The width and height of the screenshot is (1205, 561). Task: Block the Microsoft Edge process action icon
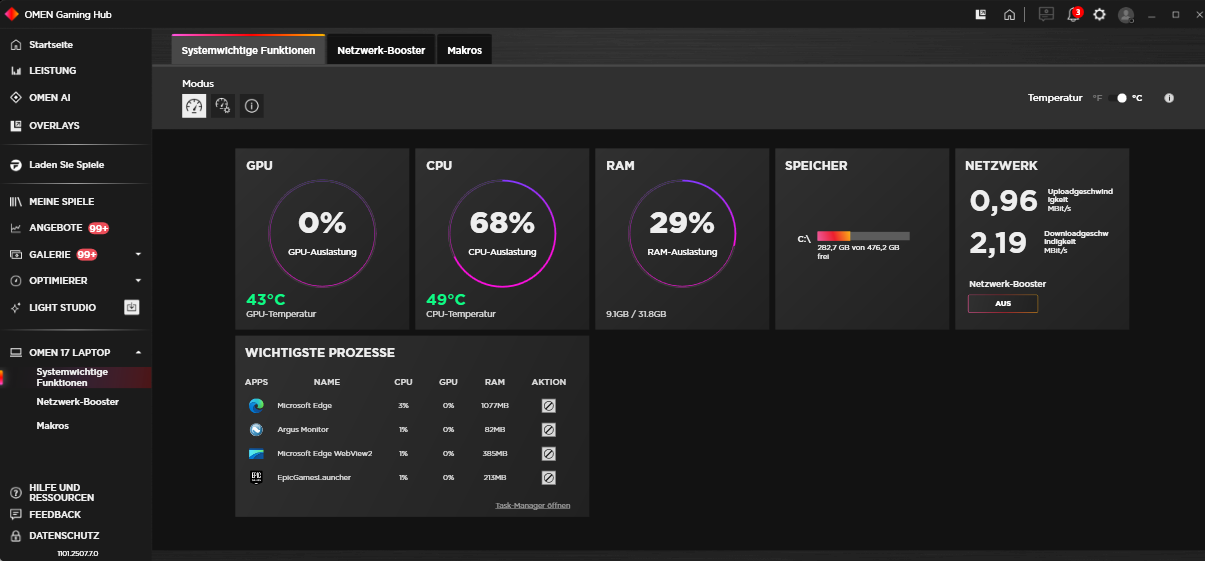coord(549,406)
